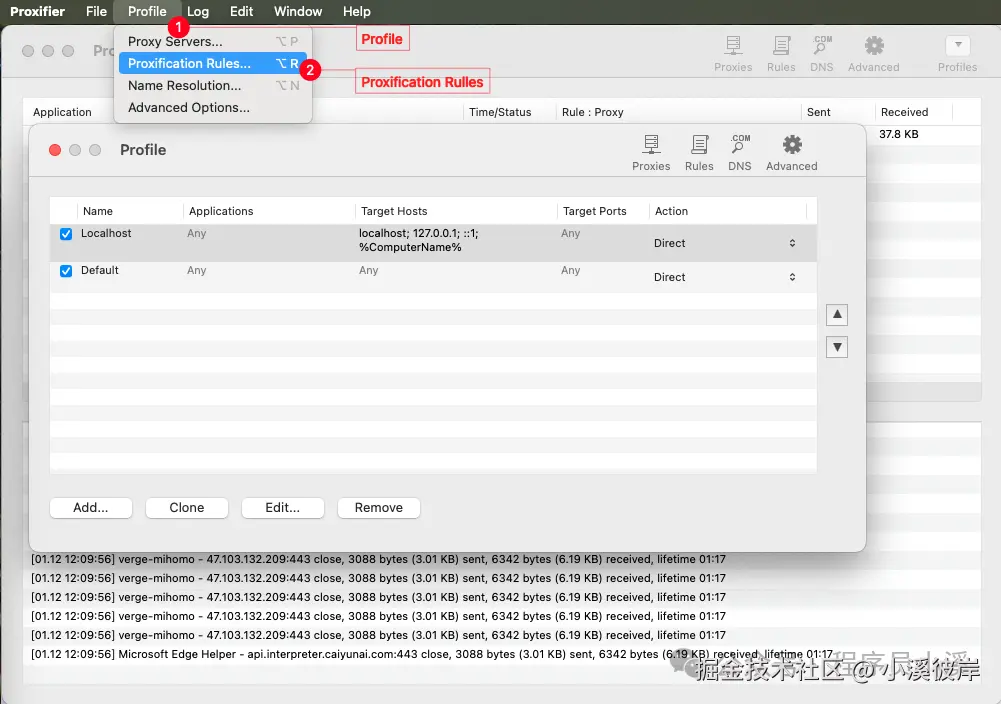Image resolution: width=1001 pixels, height=704 pixels.
Task: Click the Edit... button
Action: coord(282,507)
